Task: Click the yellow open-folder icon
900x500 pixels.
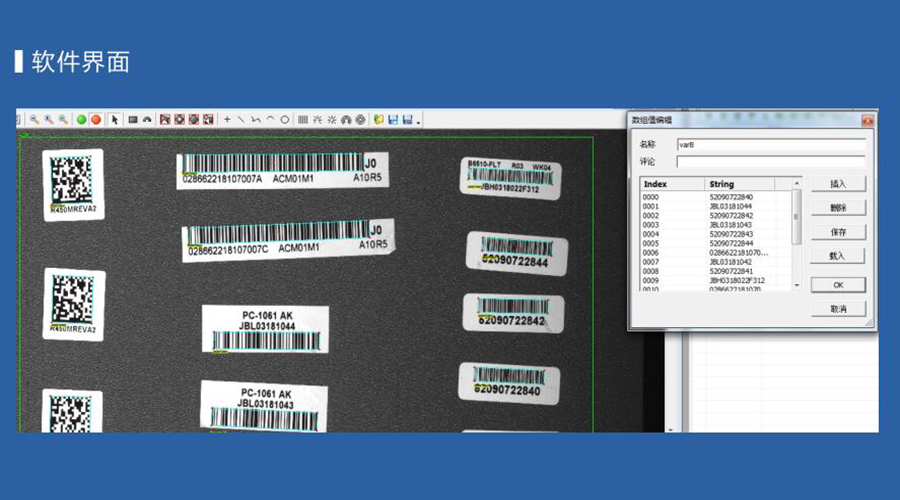Action: (x=378, y=119)
